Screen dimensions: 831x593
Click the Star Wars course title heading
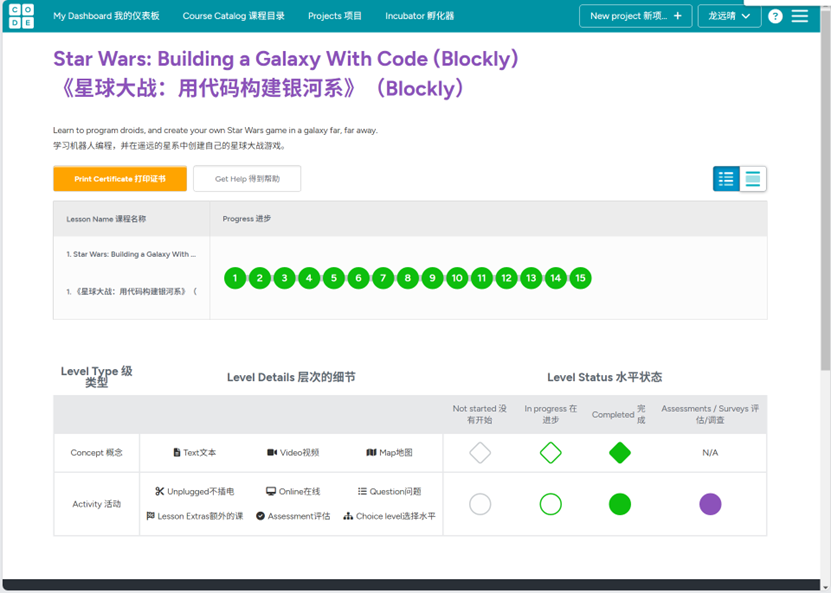coord(286,74)
